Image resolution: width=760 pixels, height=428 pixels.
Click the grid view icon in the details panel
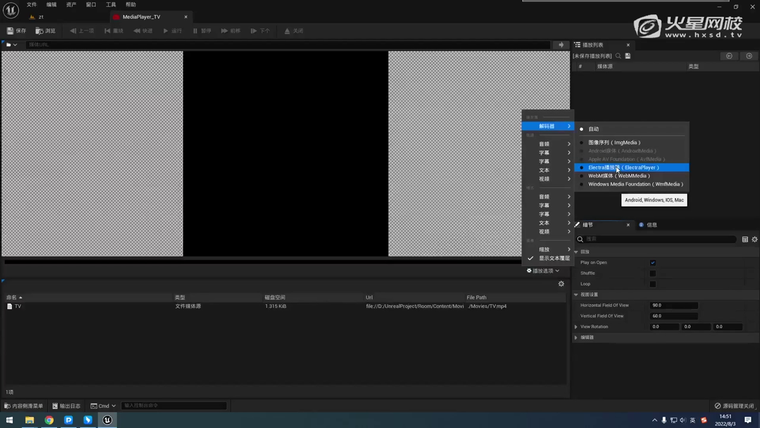[x=745, y=239]
